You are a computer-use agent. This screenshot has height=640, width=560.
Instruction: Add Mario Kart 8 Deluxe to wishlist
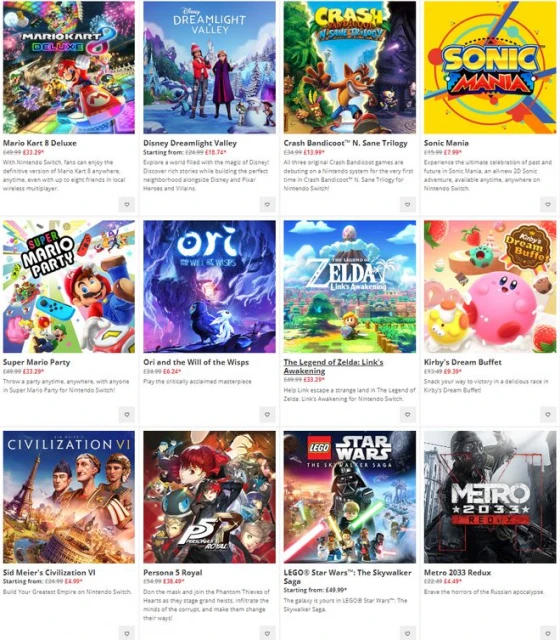[127, 204]
